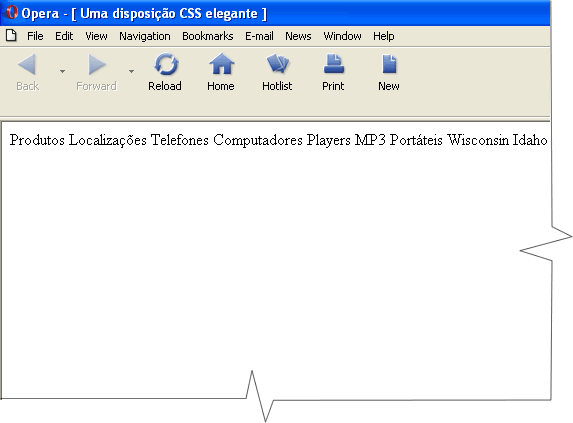Expand the Back history dropdown arrow

click(62, 71)
